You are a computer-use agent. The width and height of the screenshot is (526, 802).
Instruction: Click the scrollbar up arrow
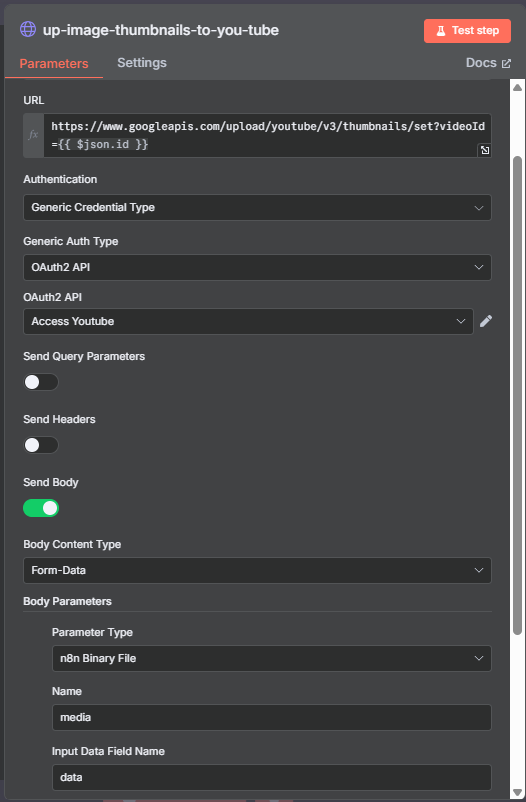point(517,88)
